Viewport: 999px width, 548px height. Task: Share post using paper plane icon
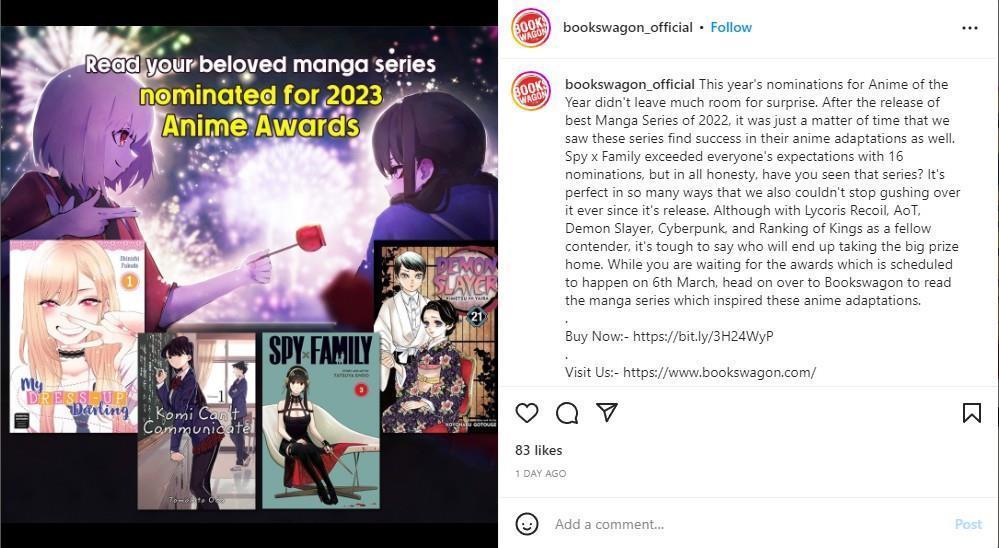[607, 412]
